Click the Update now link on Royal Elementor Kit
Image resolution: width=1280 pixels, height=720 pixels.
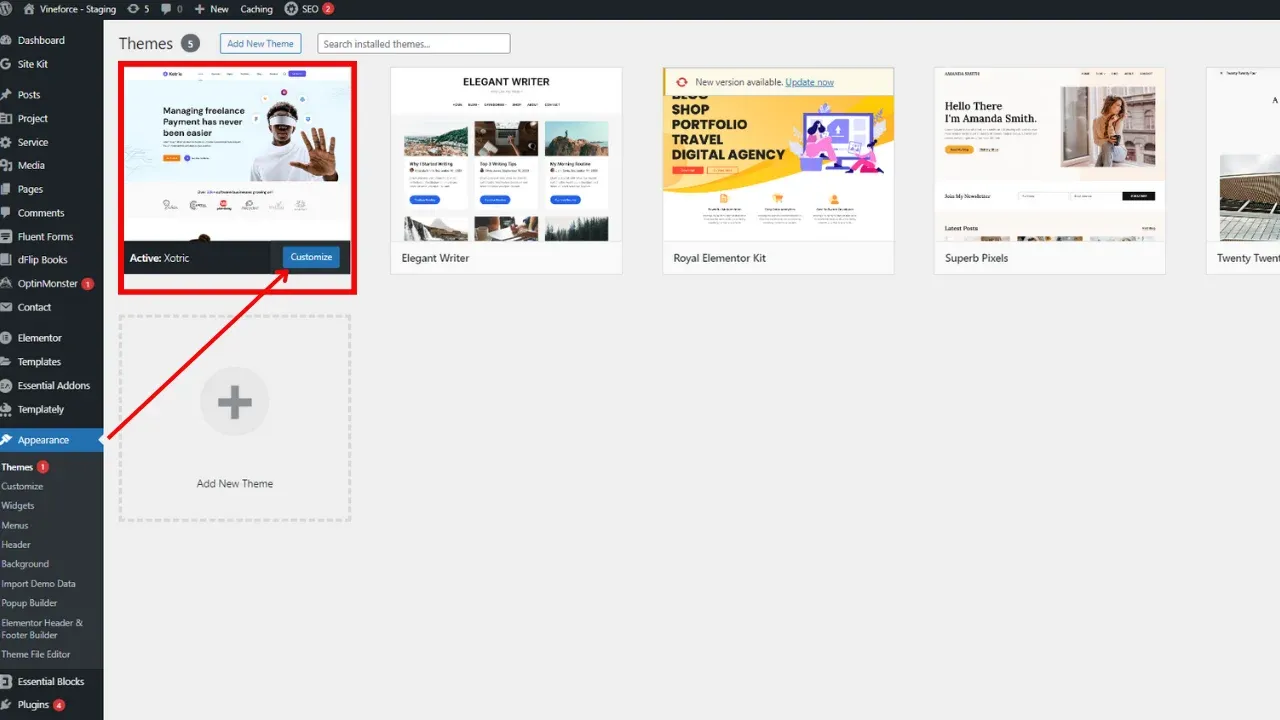[x=809, y=82]
